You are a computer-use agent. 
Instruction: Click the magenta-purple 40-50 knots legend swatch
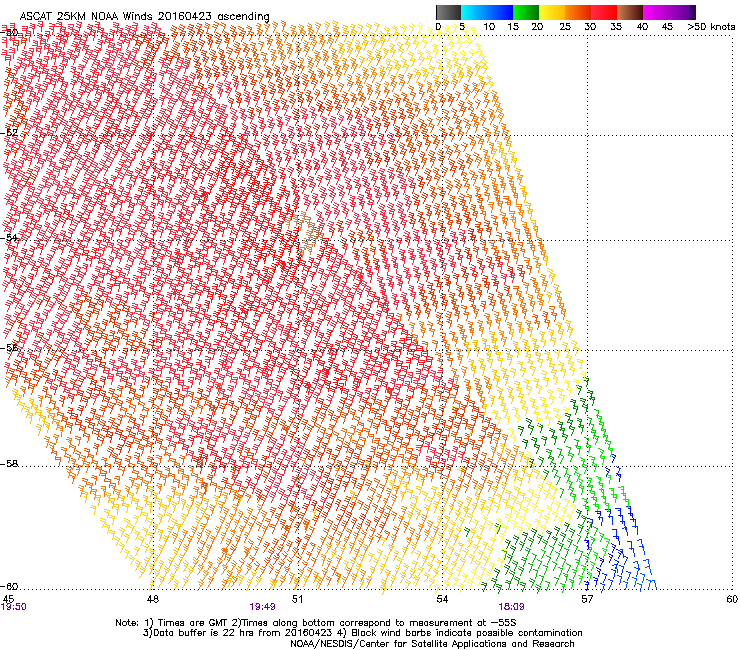click(669, 12)
